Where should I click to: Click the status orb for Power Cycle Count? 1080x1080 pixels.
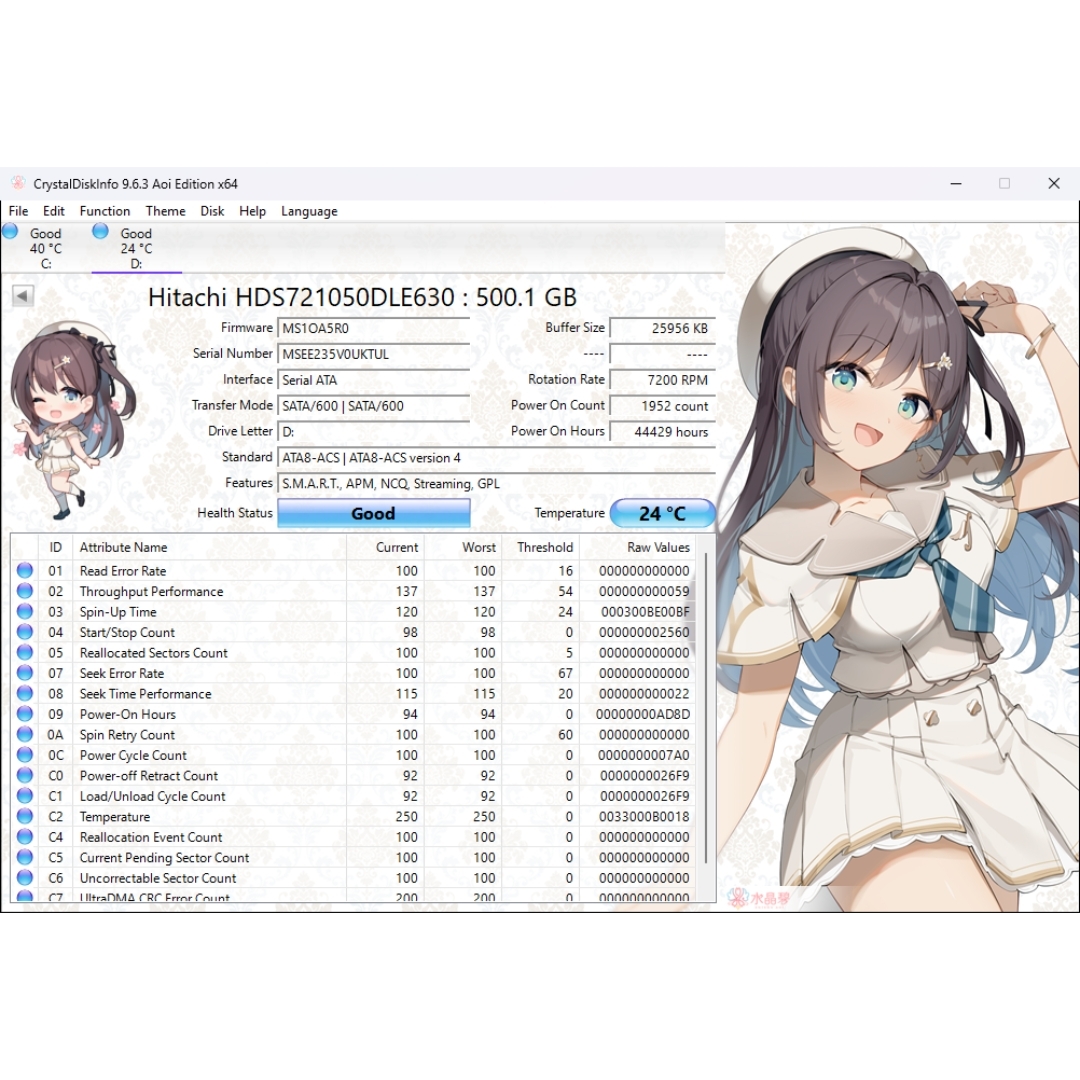tap(25, 755)
